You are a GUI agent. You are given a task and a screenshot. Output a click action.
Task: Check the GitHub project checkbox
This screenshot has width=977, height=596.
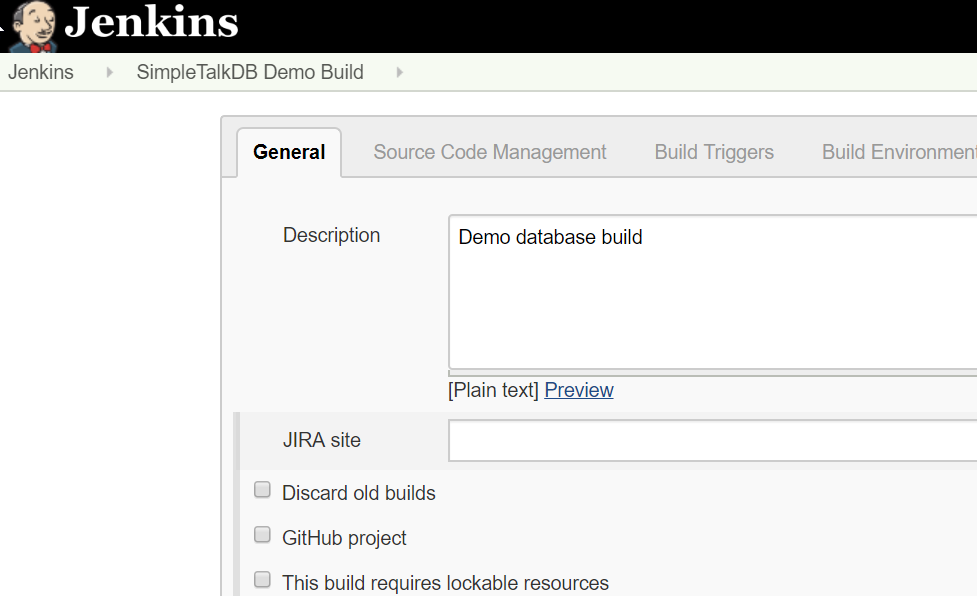[261, 534]
